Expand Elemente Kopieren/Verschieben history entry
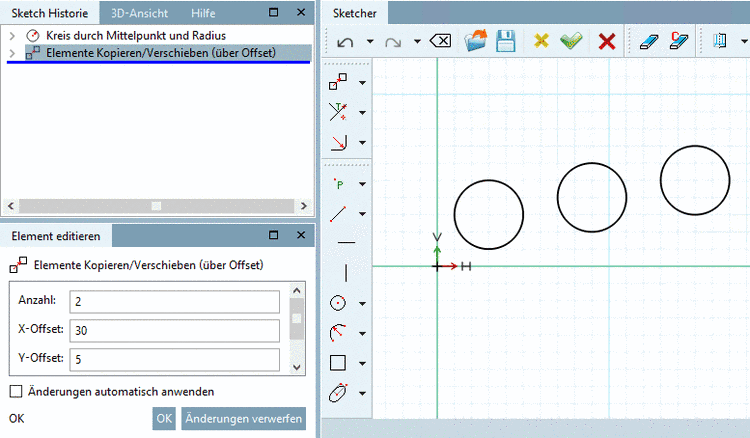Screen dimensions: 750x438 coord(12,53)
